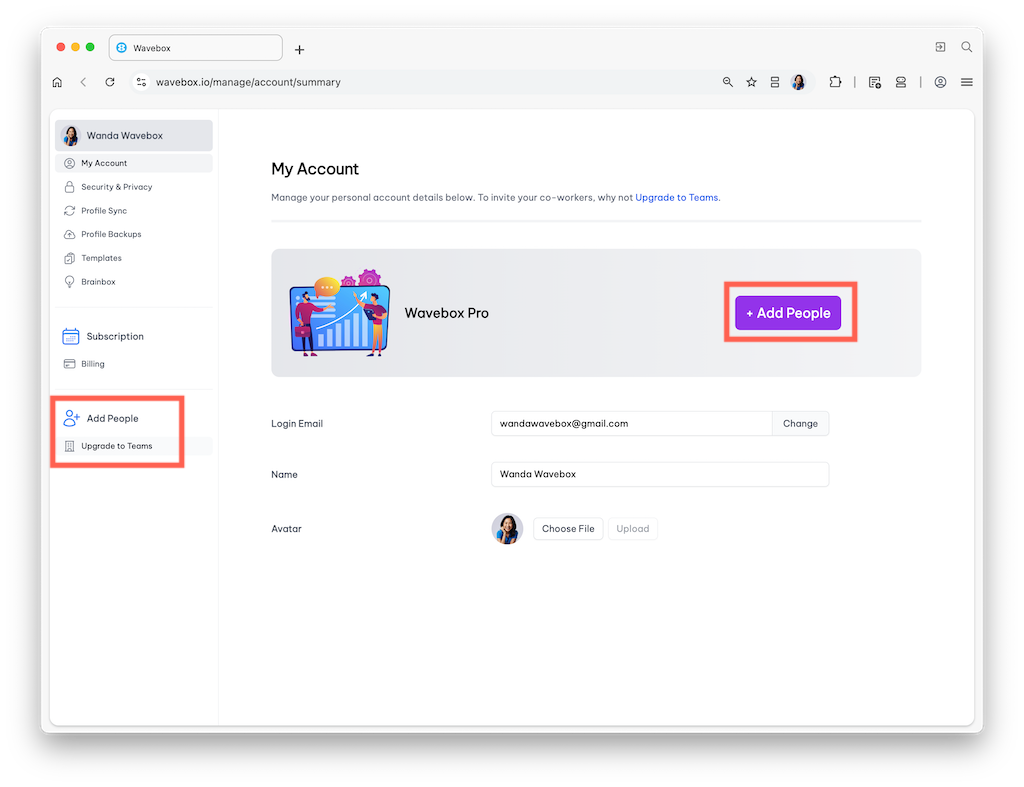Go back using the back arrow
This screenshot has height=787, width=1024.
[83, 82]
